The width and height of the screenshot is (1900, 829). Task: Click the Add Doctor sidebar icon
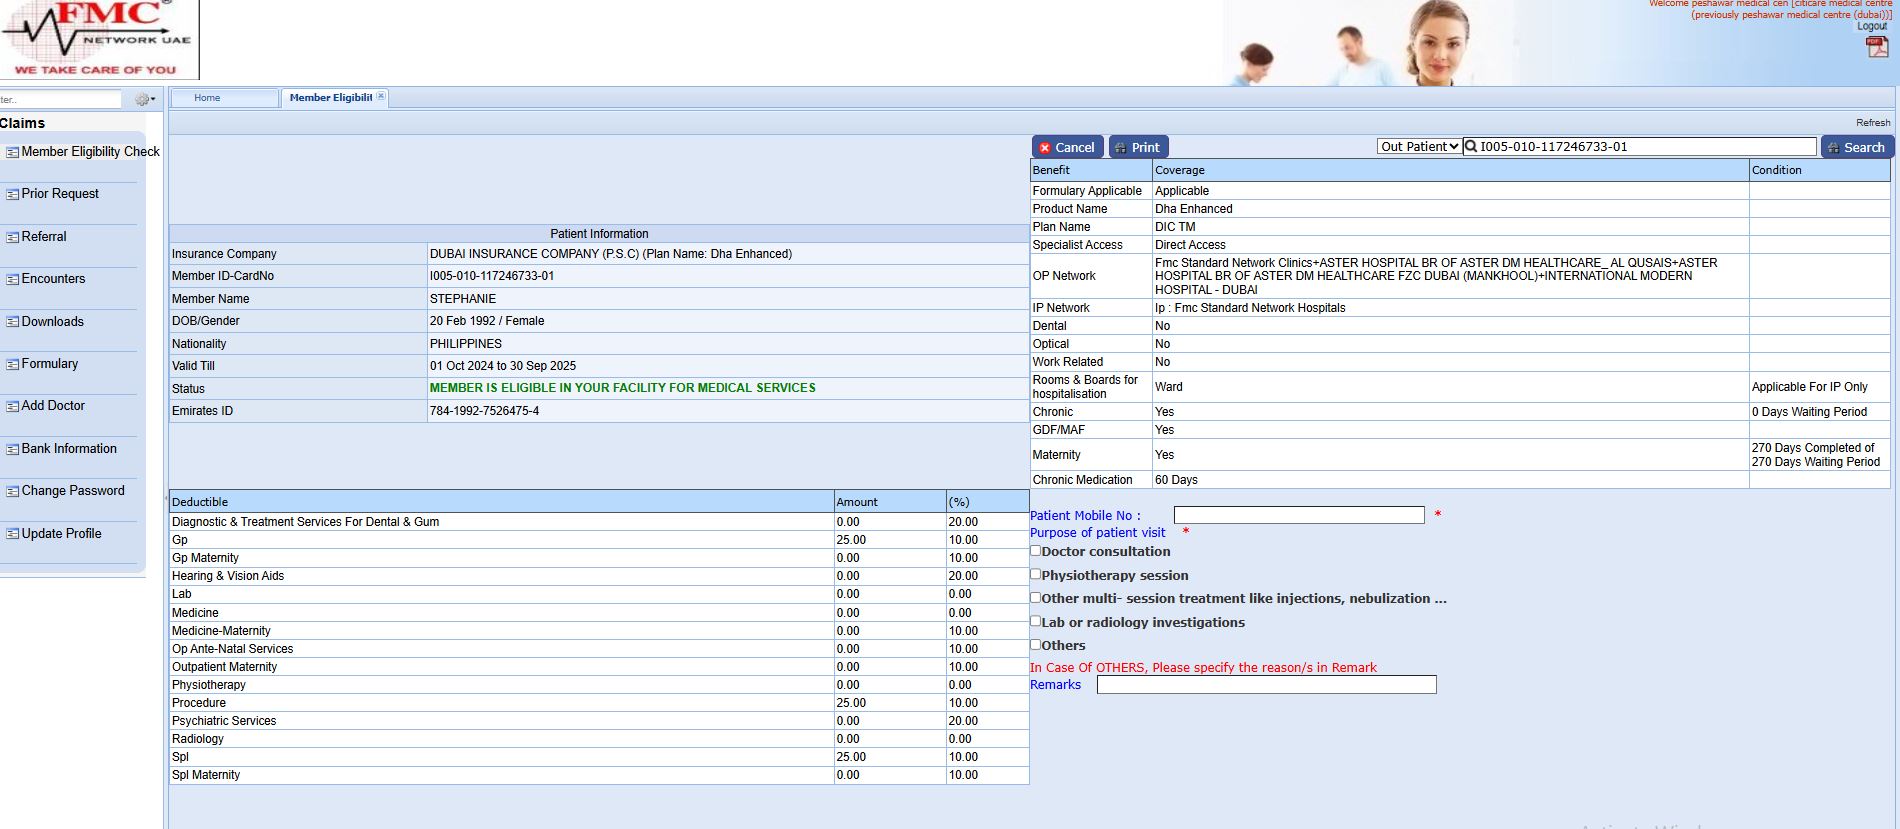[x=13, y=407]
